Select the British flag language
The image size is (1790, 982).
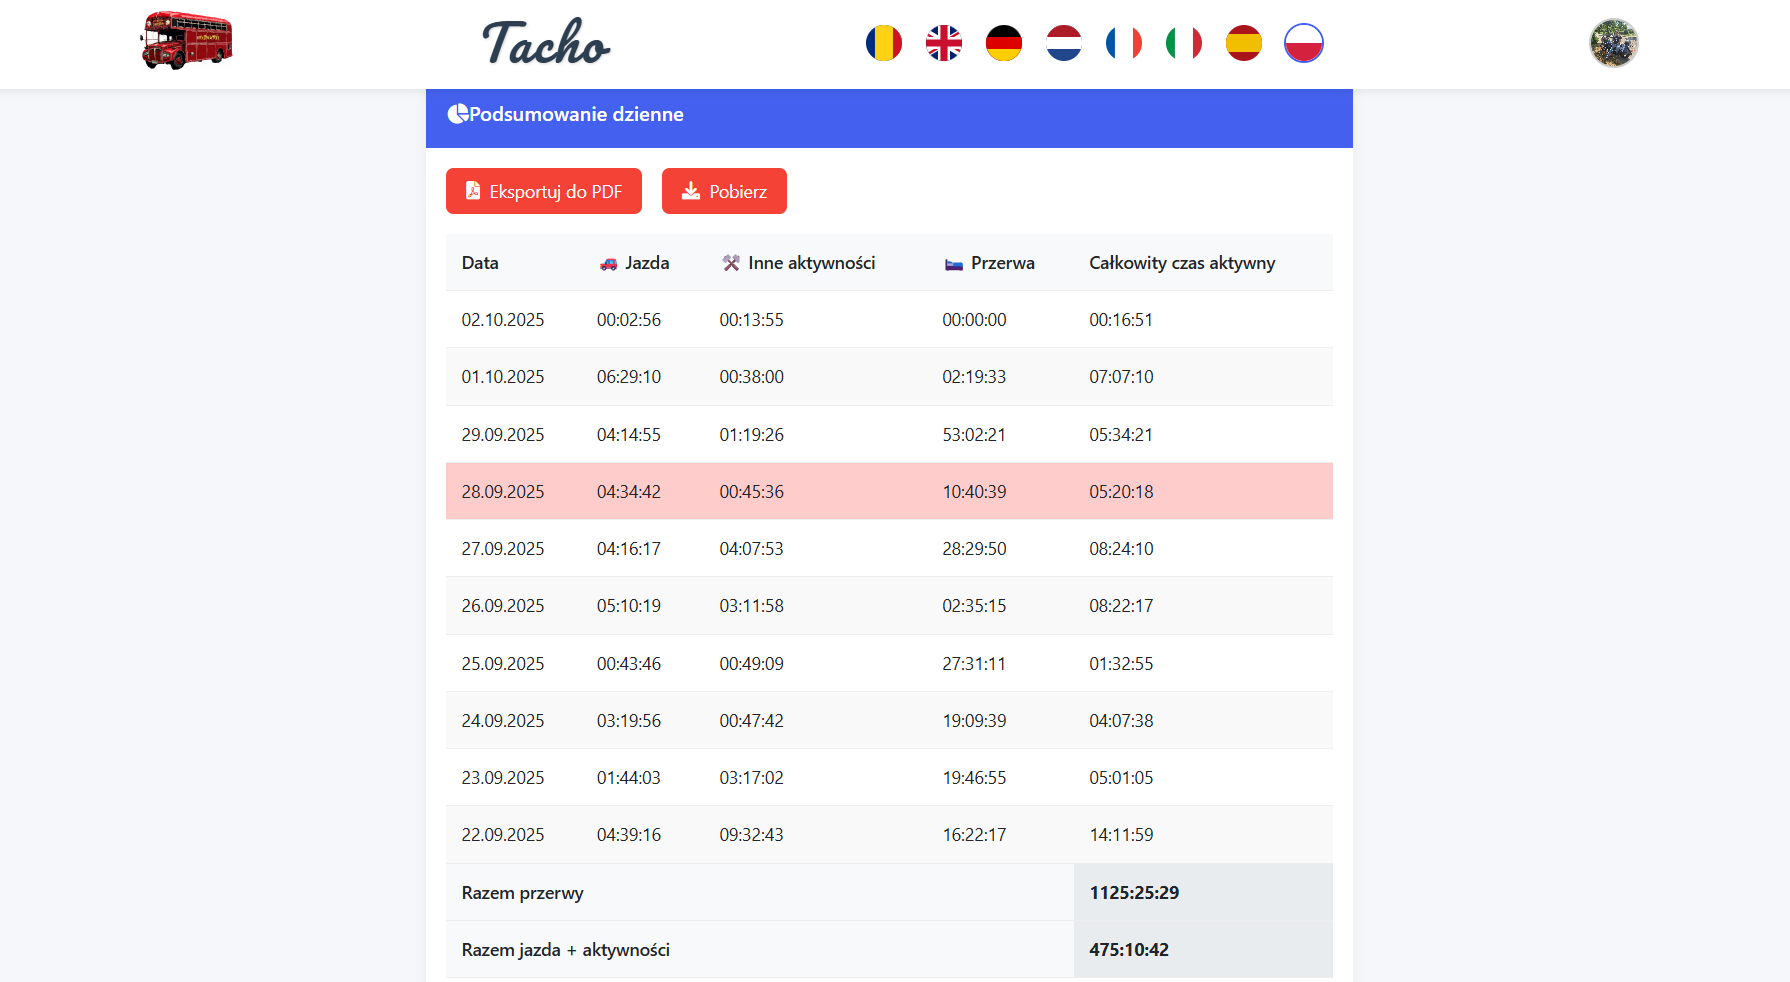click(x=944, y=43)
